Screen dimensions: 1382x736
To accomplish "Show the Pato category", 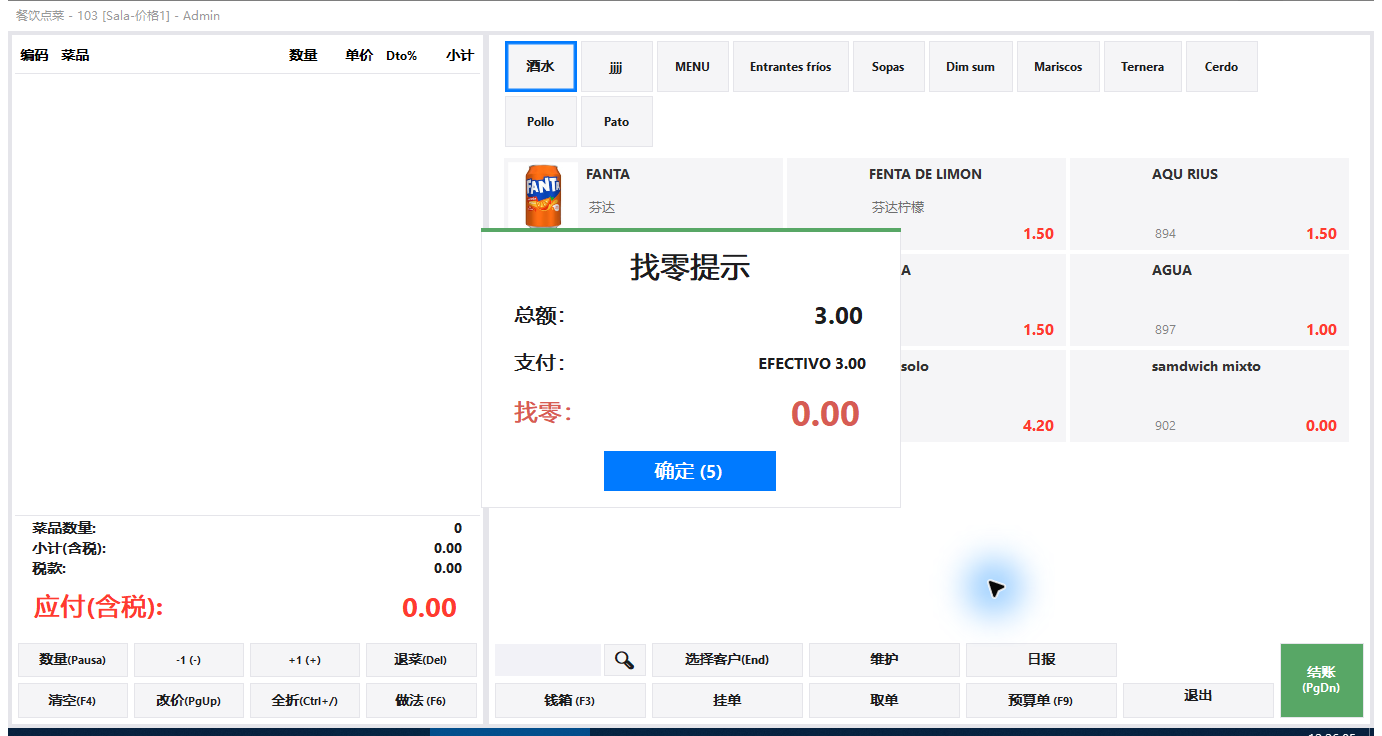I will click(617, 122).
